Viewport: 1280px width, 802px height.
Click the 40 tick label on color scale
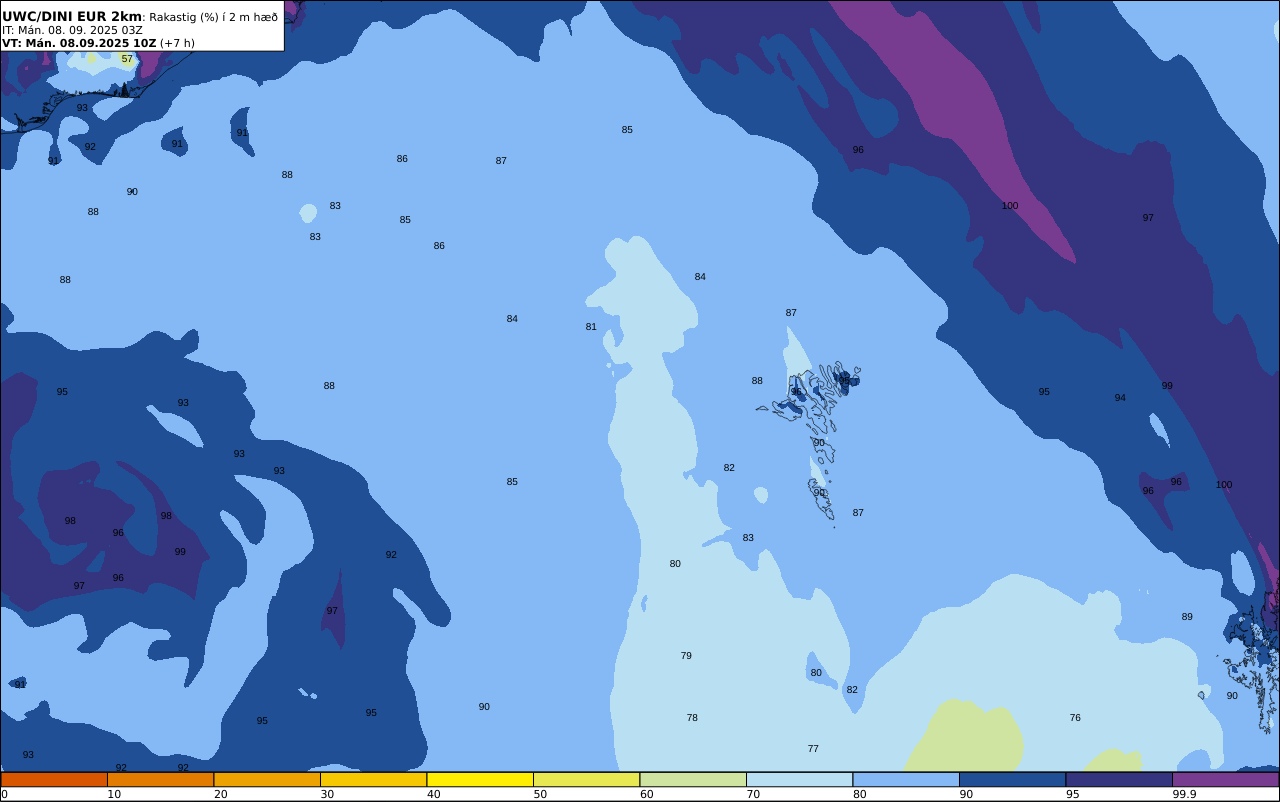[x=433, y=794]
